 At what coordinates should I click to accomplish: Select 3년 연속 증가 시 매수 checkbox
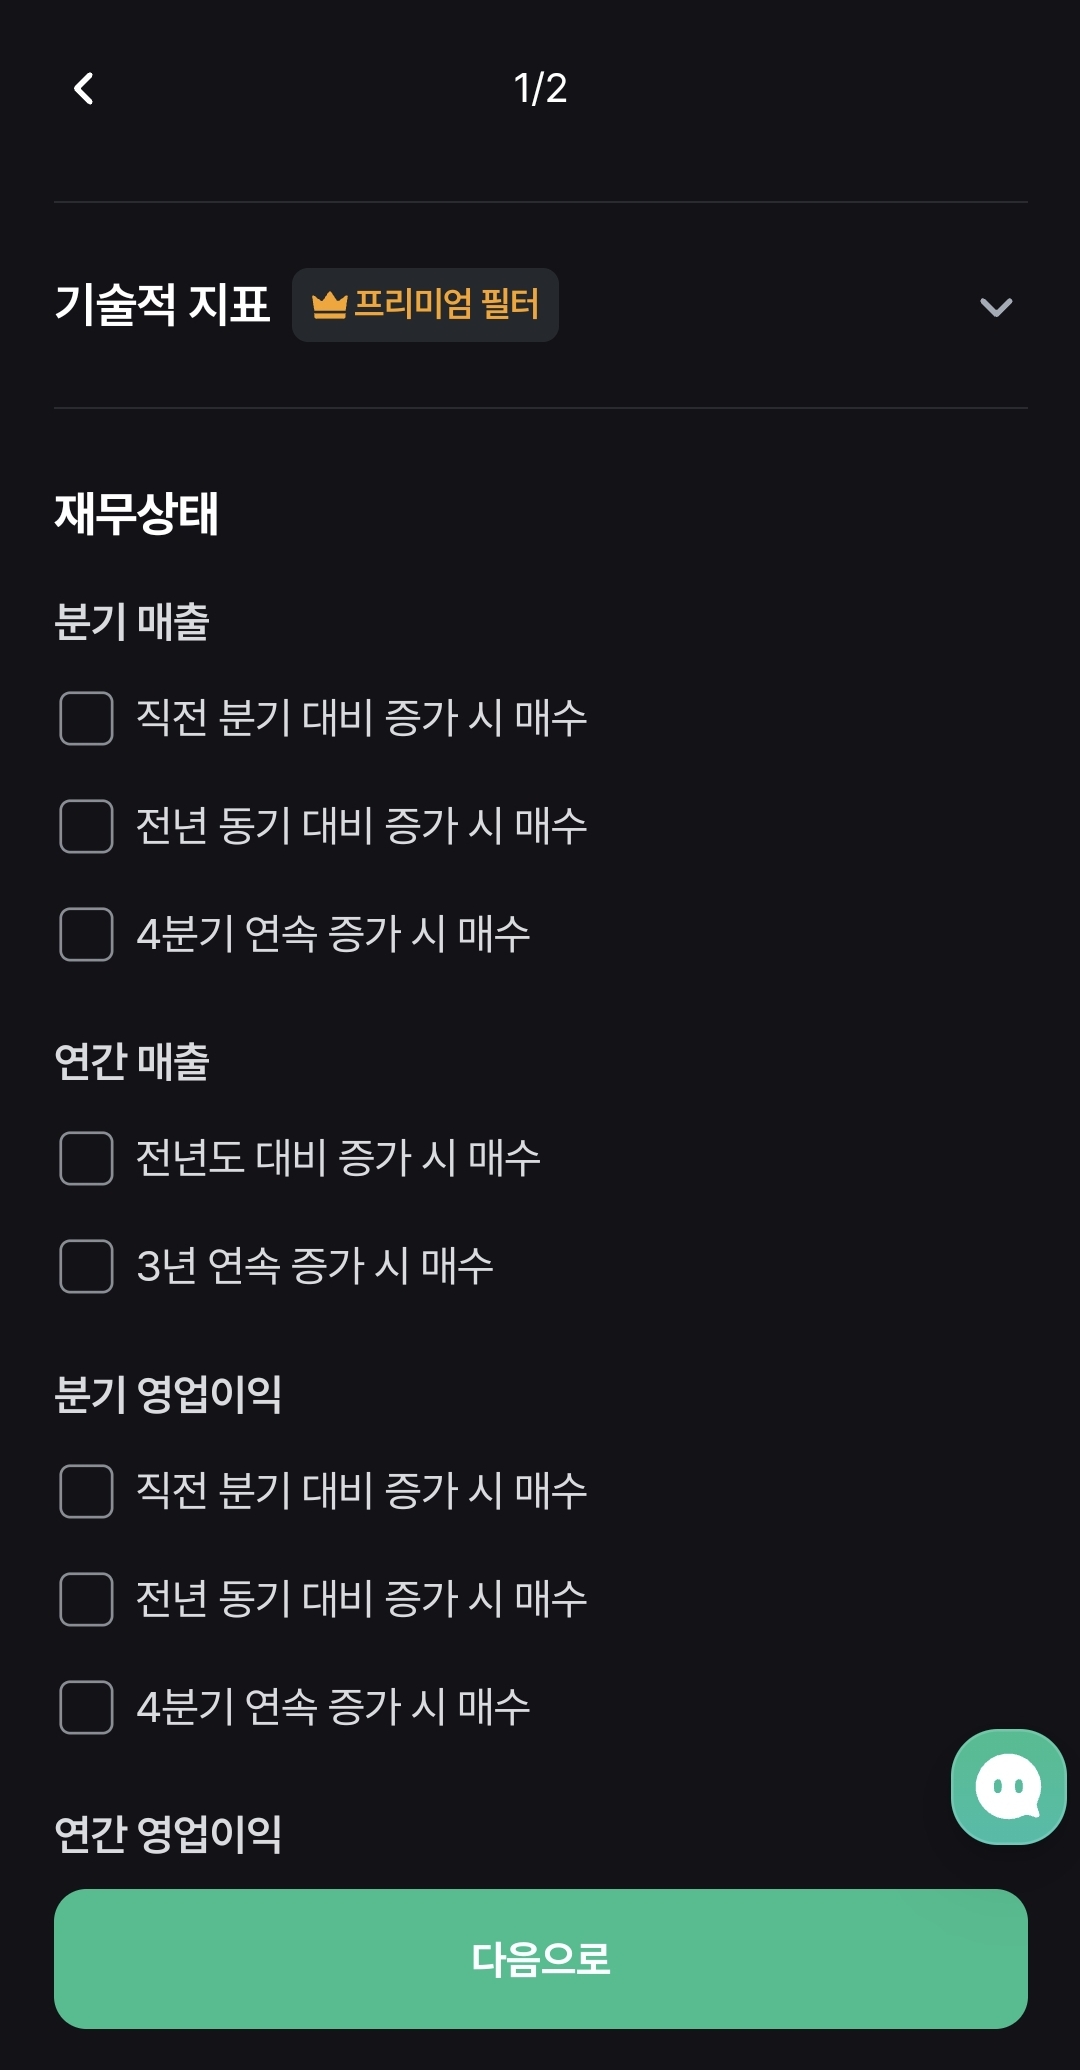[86, 1266]
